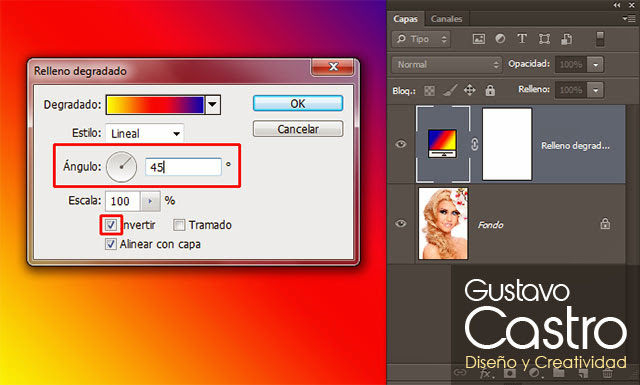Click the Fondo layer name
Viewport: 640px width, 385px height.
point(490,225)
